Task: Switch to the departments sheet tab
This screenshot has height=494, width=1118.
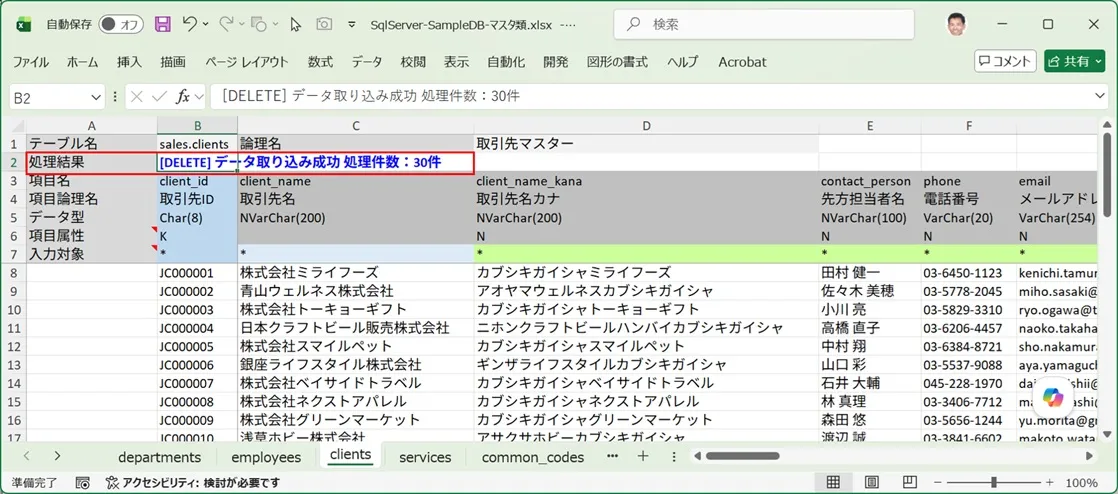Action: [x=159, y=457]
